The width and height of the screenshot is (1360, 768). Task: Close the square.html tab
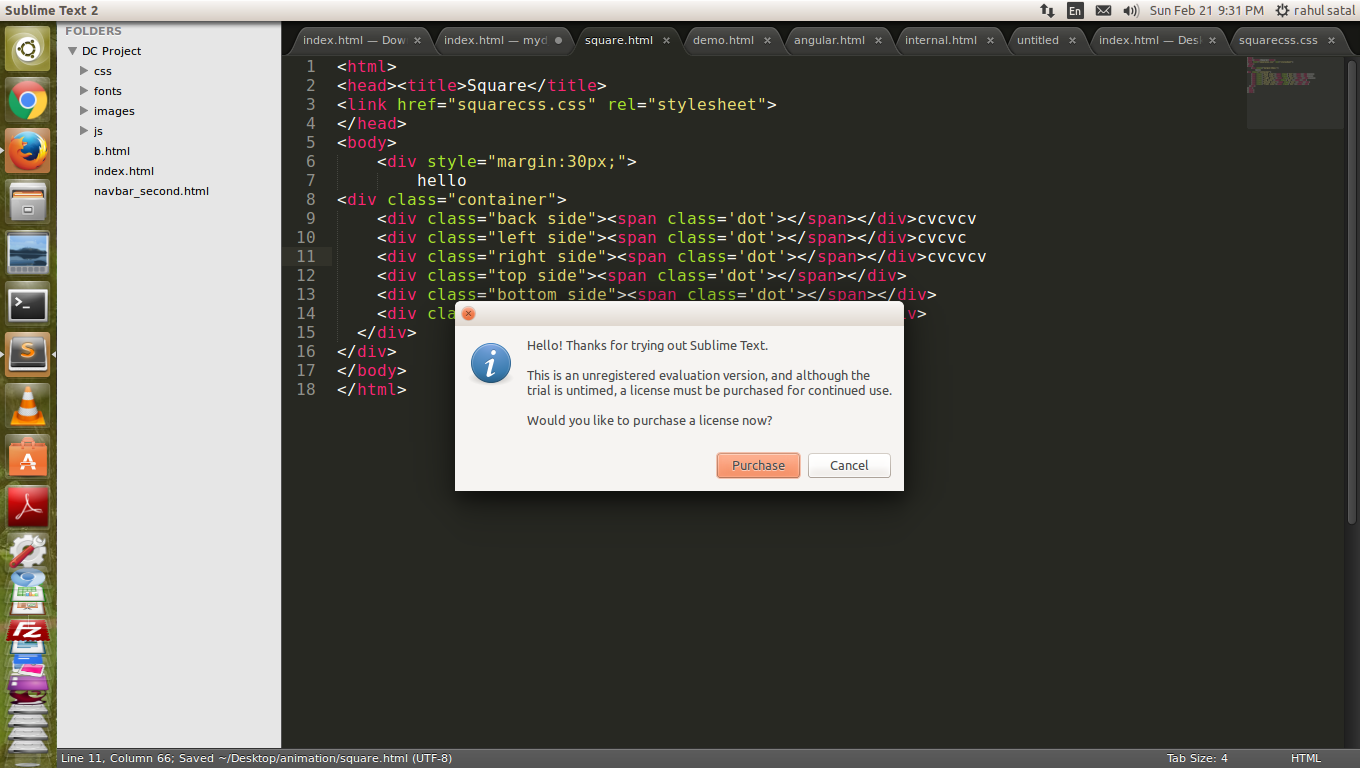point(667,40)
